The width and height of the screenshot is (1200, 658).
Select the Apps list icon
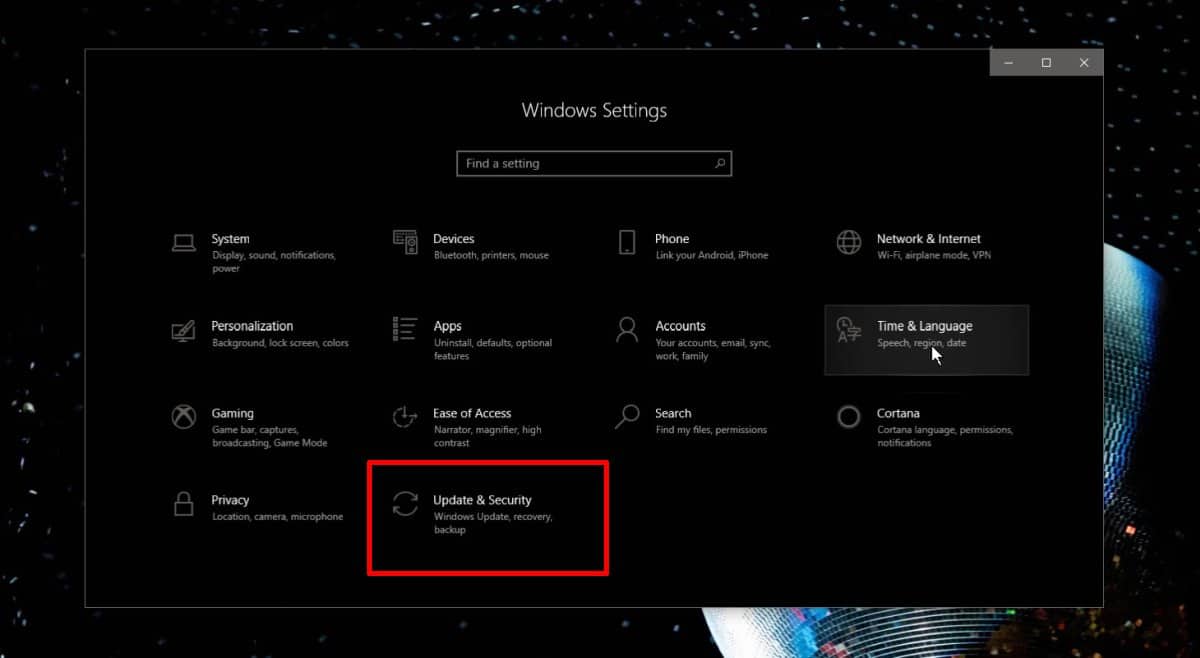405,329
